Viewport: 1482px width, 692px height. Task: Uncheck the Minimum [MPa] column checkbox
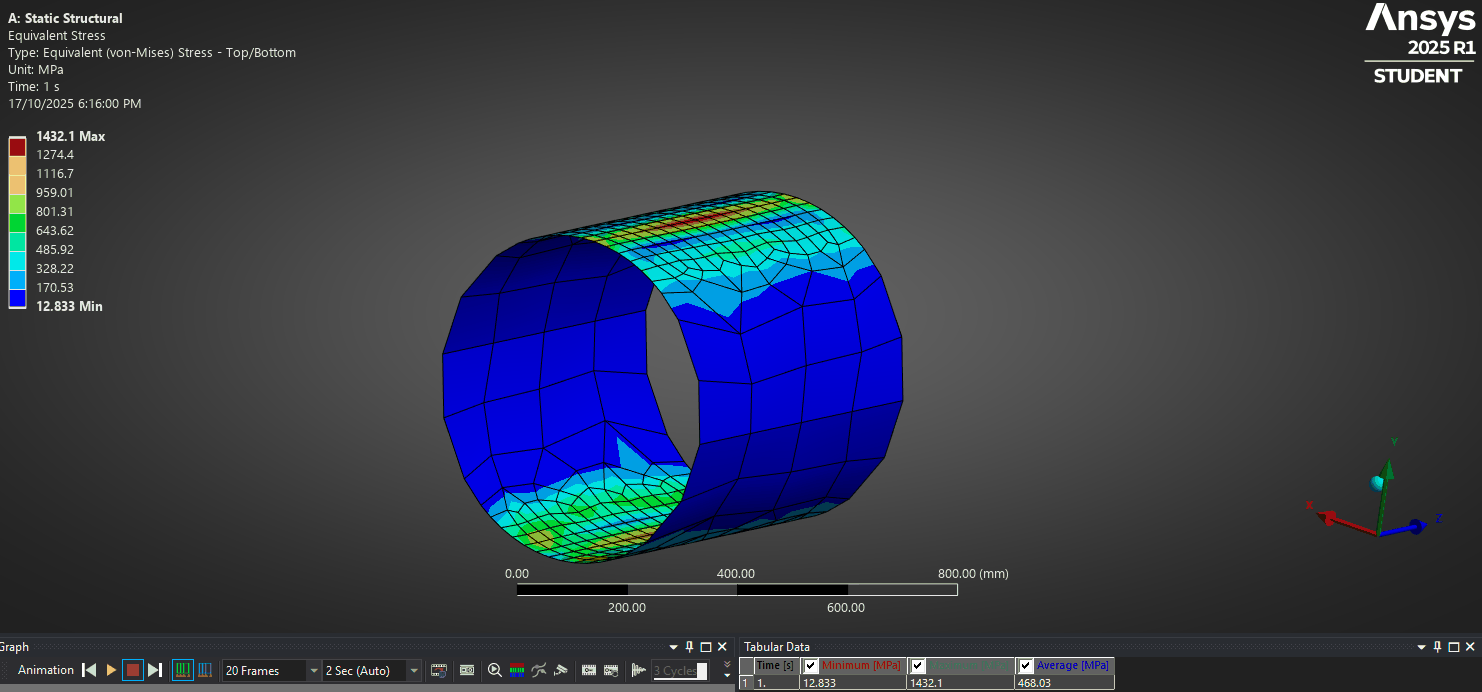pos(811,666)
